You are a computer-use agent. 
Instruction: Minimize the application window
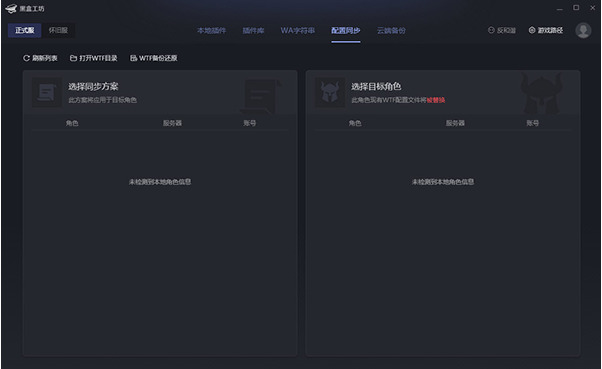560,8
